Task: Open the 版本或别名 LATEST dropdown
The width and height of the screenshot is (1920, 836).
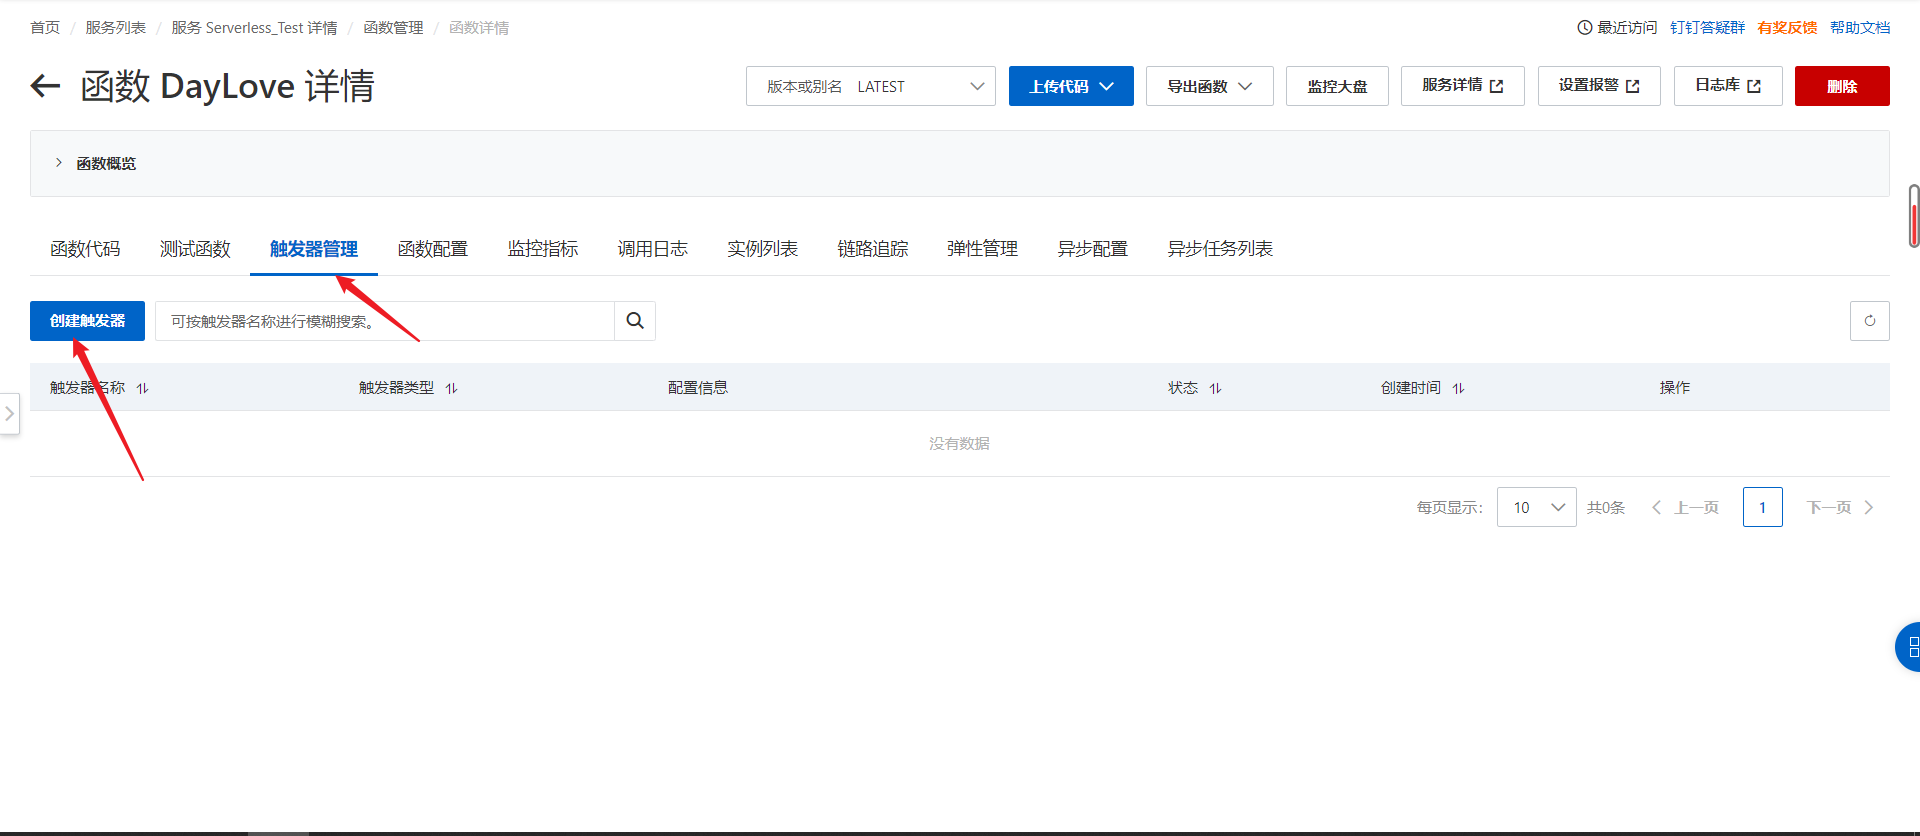Action: [870, 86]
